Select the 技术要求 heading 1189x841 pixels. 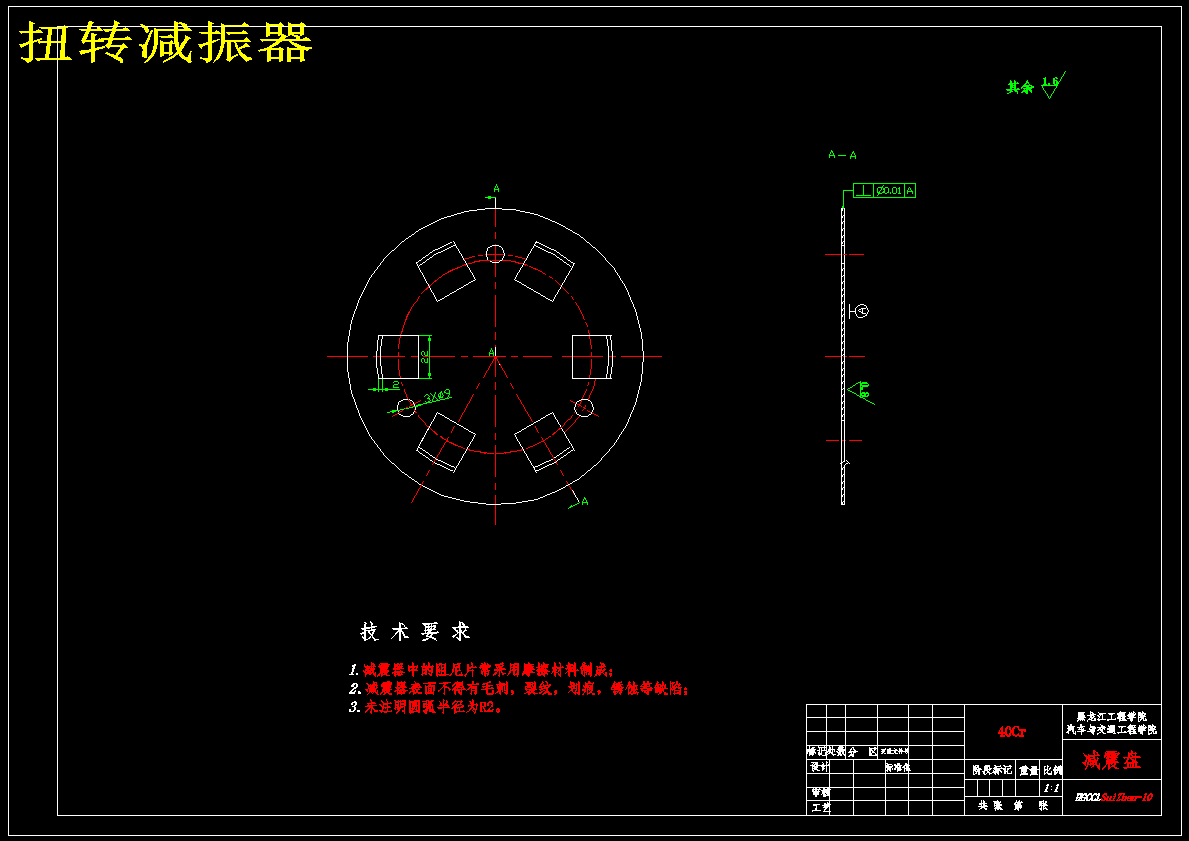(x=416, y=632)
